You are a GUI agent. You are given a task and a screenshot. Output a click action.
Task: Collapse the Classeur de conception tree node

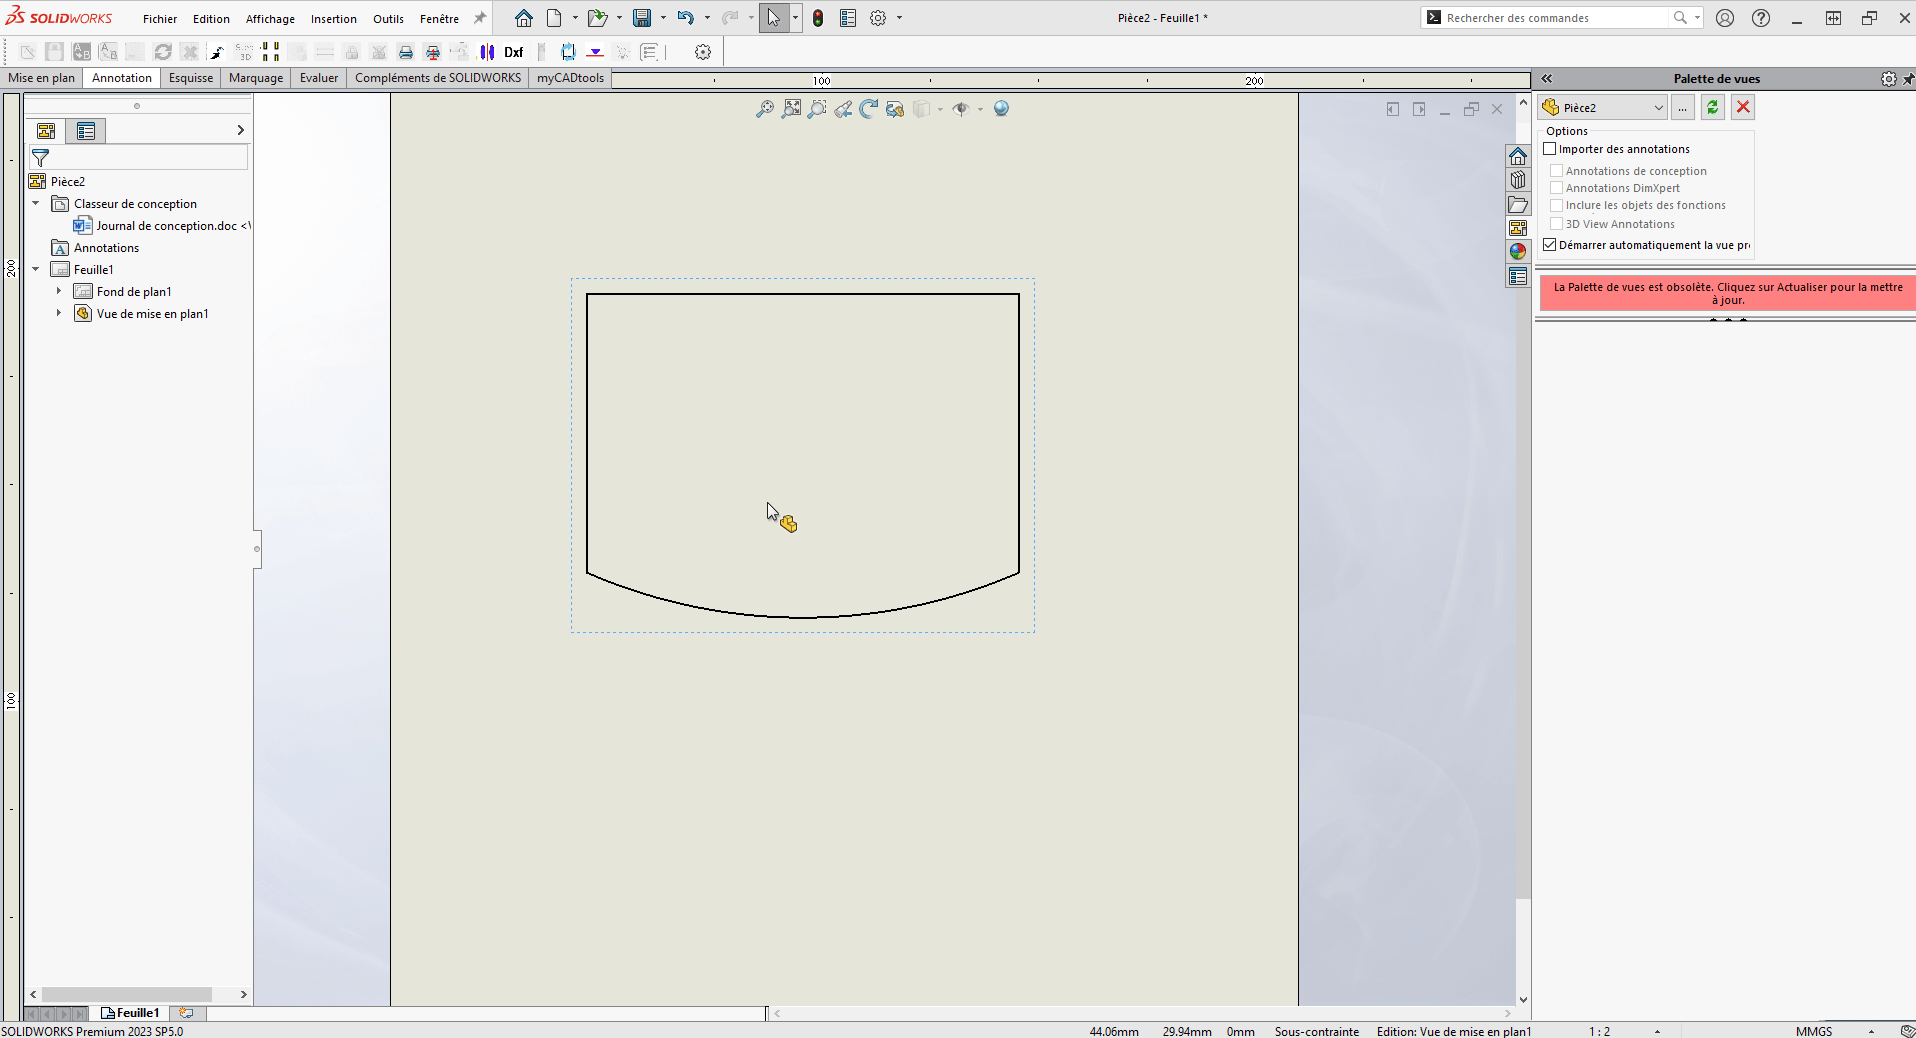36,203
